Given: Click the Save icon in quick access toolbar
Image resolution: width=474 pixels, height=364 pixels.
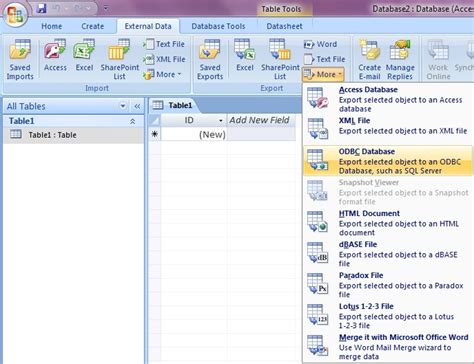Looking at the screenshot, I should click(x=41, y=9).
